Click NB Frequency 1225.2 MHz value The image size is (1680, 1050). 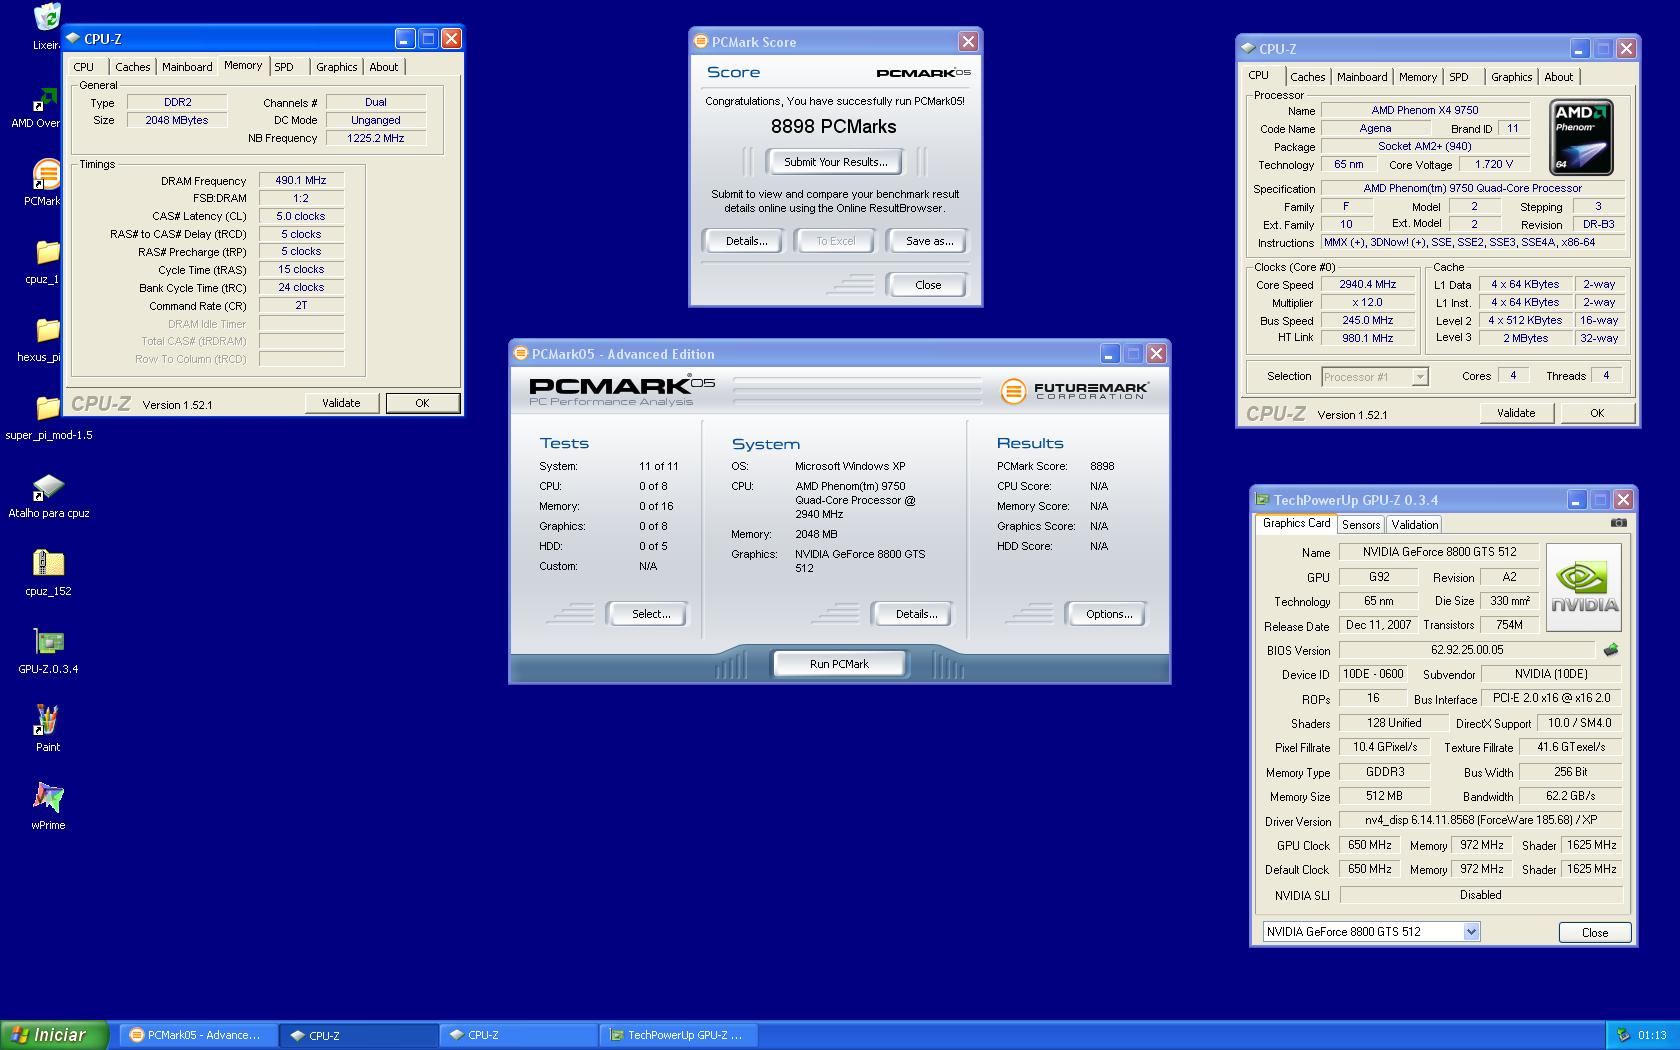coord(376,138)
